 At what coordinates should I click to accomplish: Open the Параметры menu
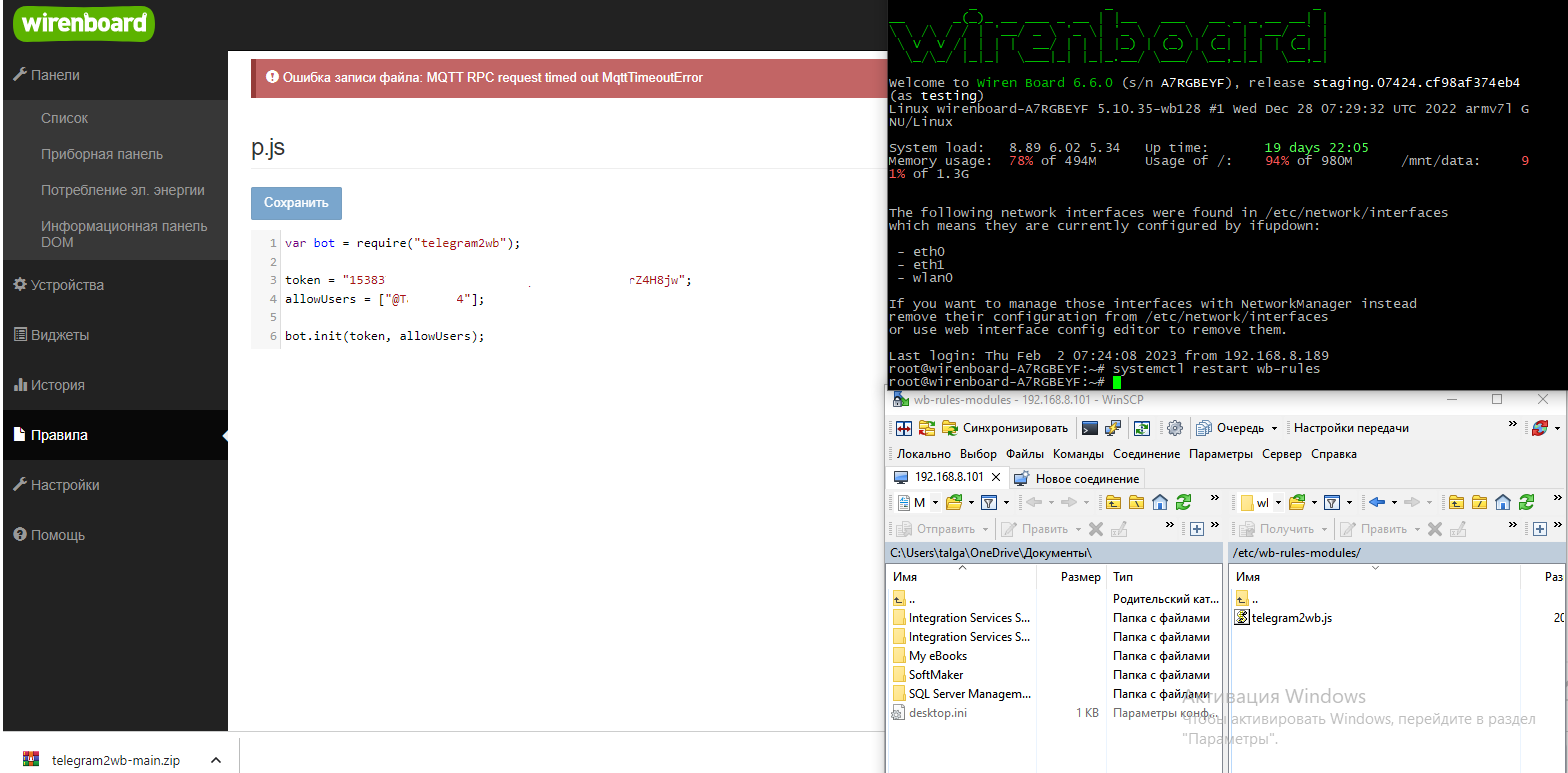click(1221, 454)
